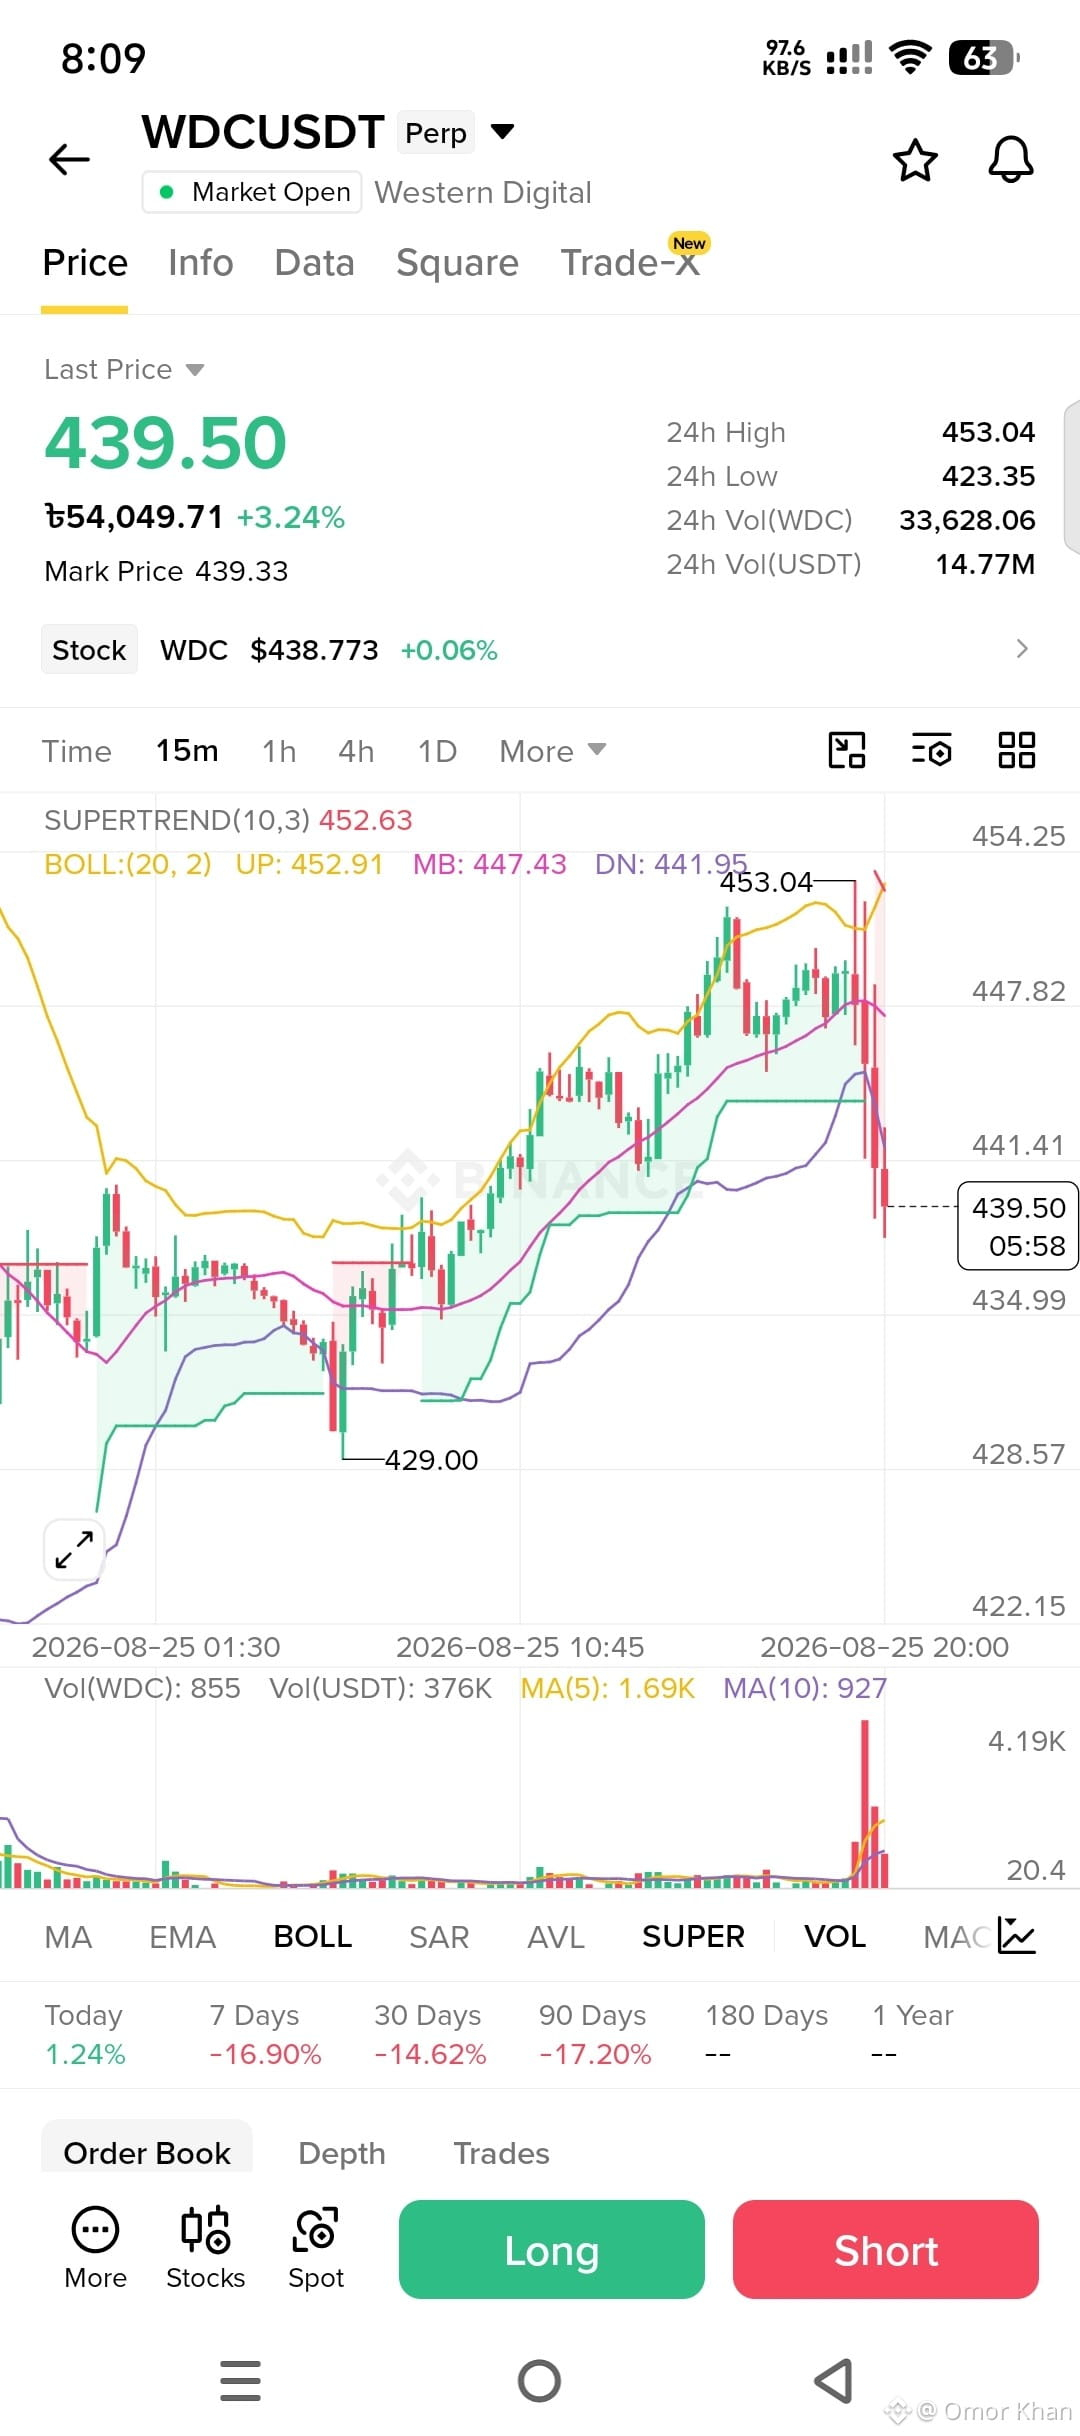Tap the Android back navigation button

[834, 2380]
